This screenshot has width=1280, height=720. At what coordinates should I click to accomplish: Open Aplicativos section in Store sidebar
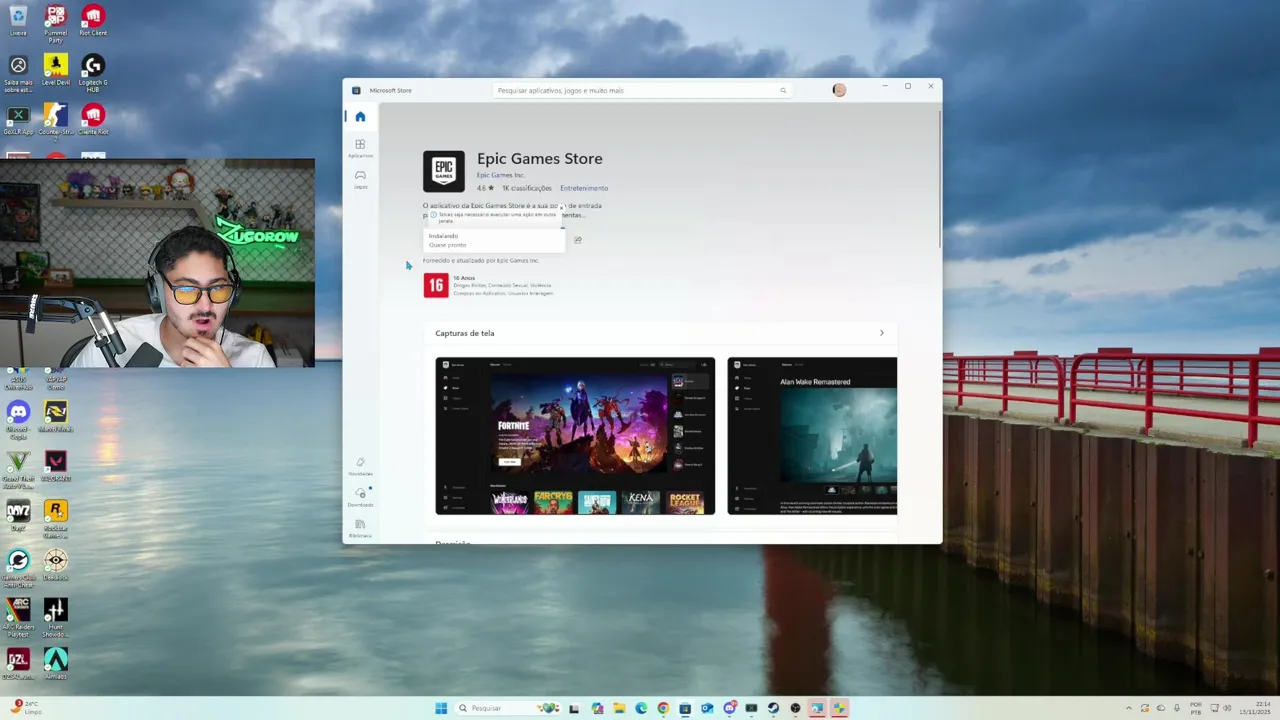tap(360, 148)
